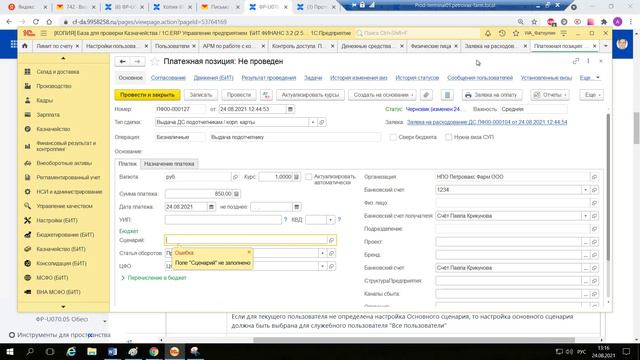Image resolution: width=640 pixels, height=360 pixels.
Task: Open the Сценарий field lookup icon
Action: click(x=331, y=240)
